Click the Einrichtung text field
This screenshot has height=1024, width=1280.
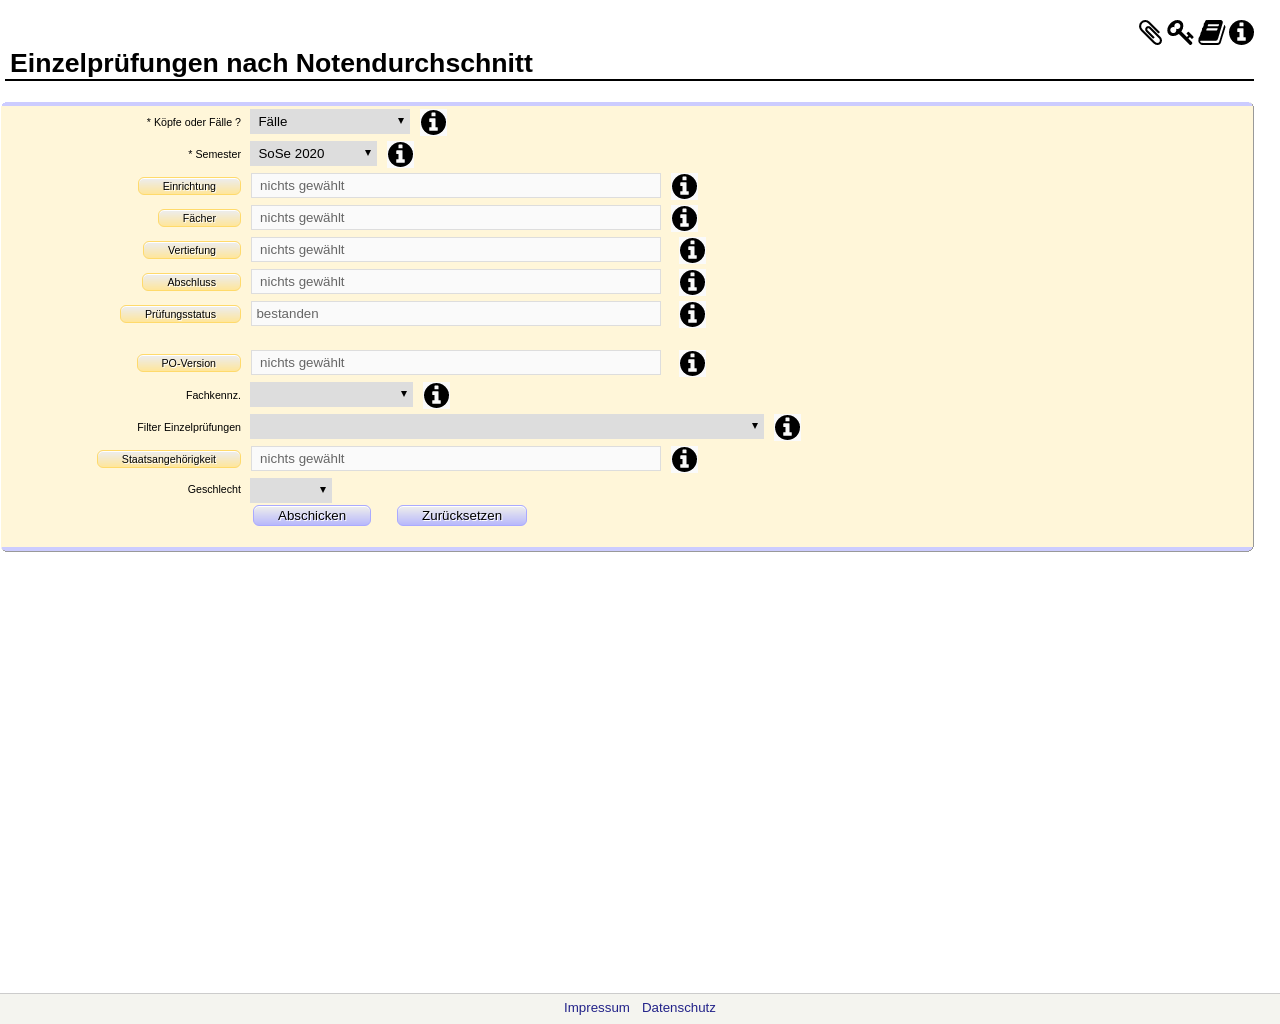pos(456,185)
